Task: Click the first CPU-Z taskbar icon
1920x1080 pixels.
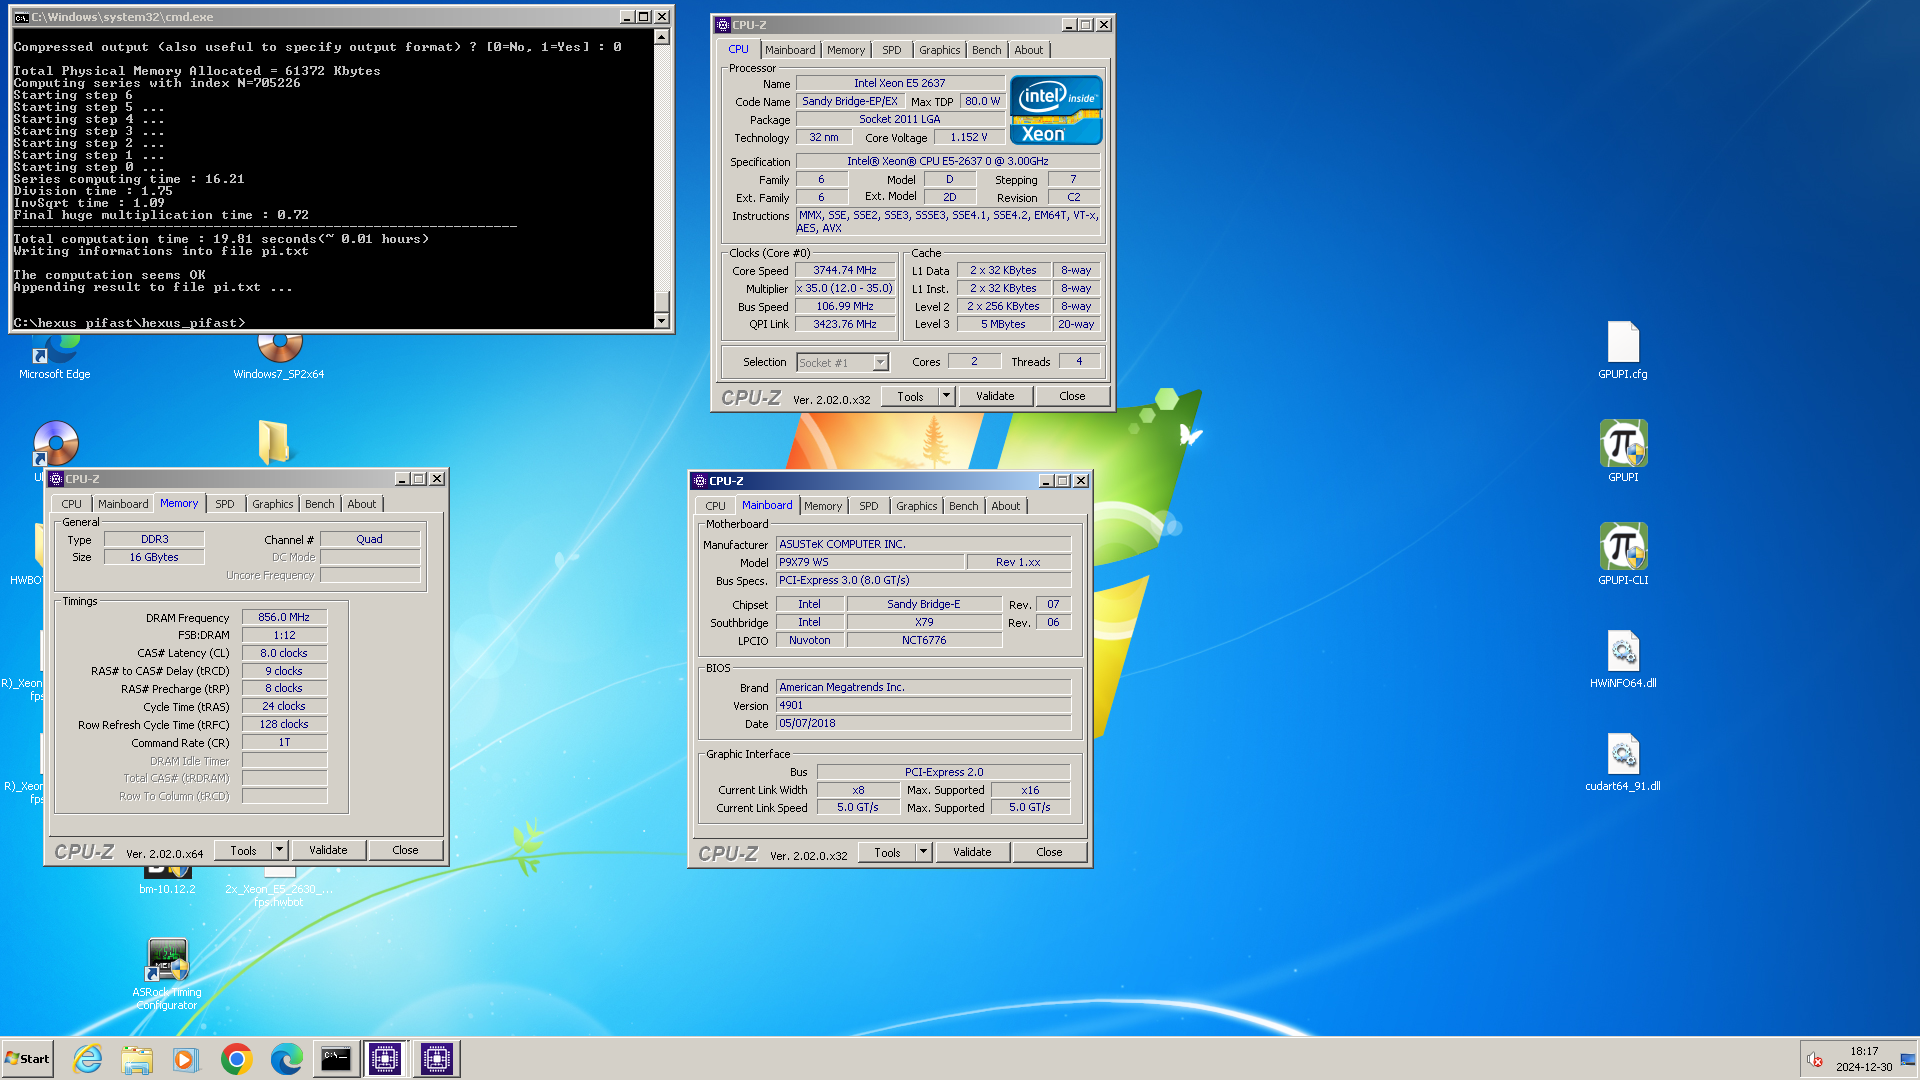Action: point(385,1059)
